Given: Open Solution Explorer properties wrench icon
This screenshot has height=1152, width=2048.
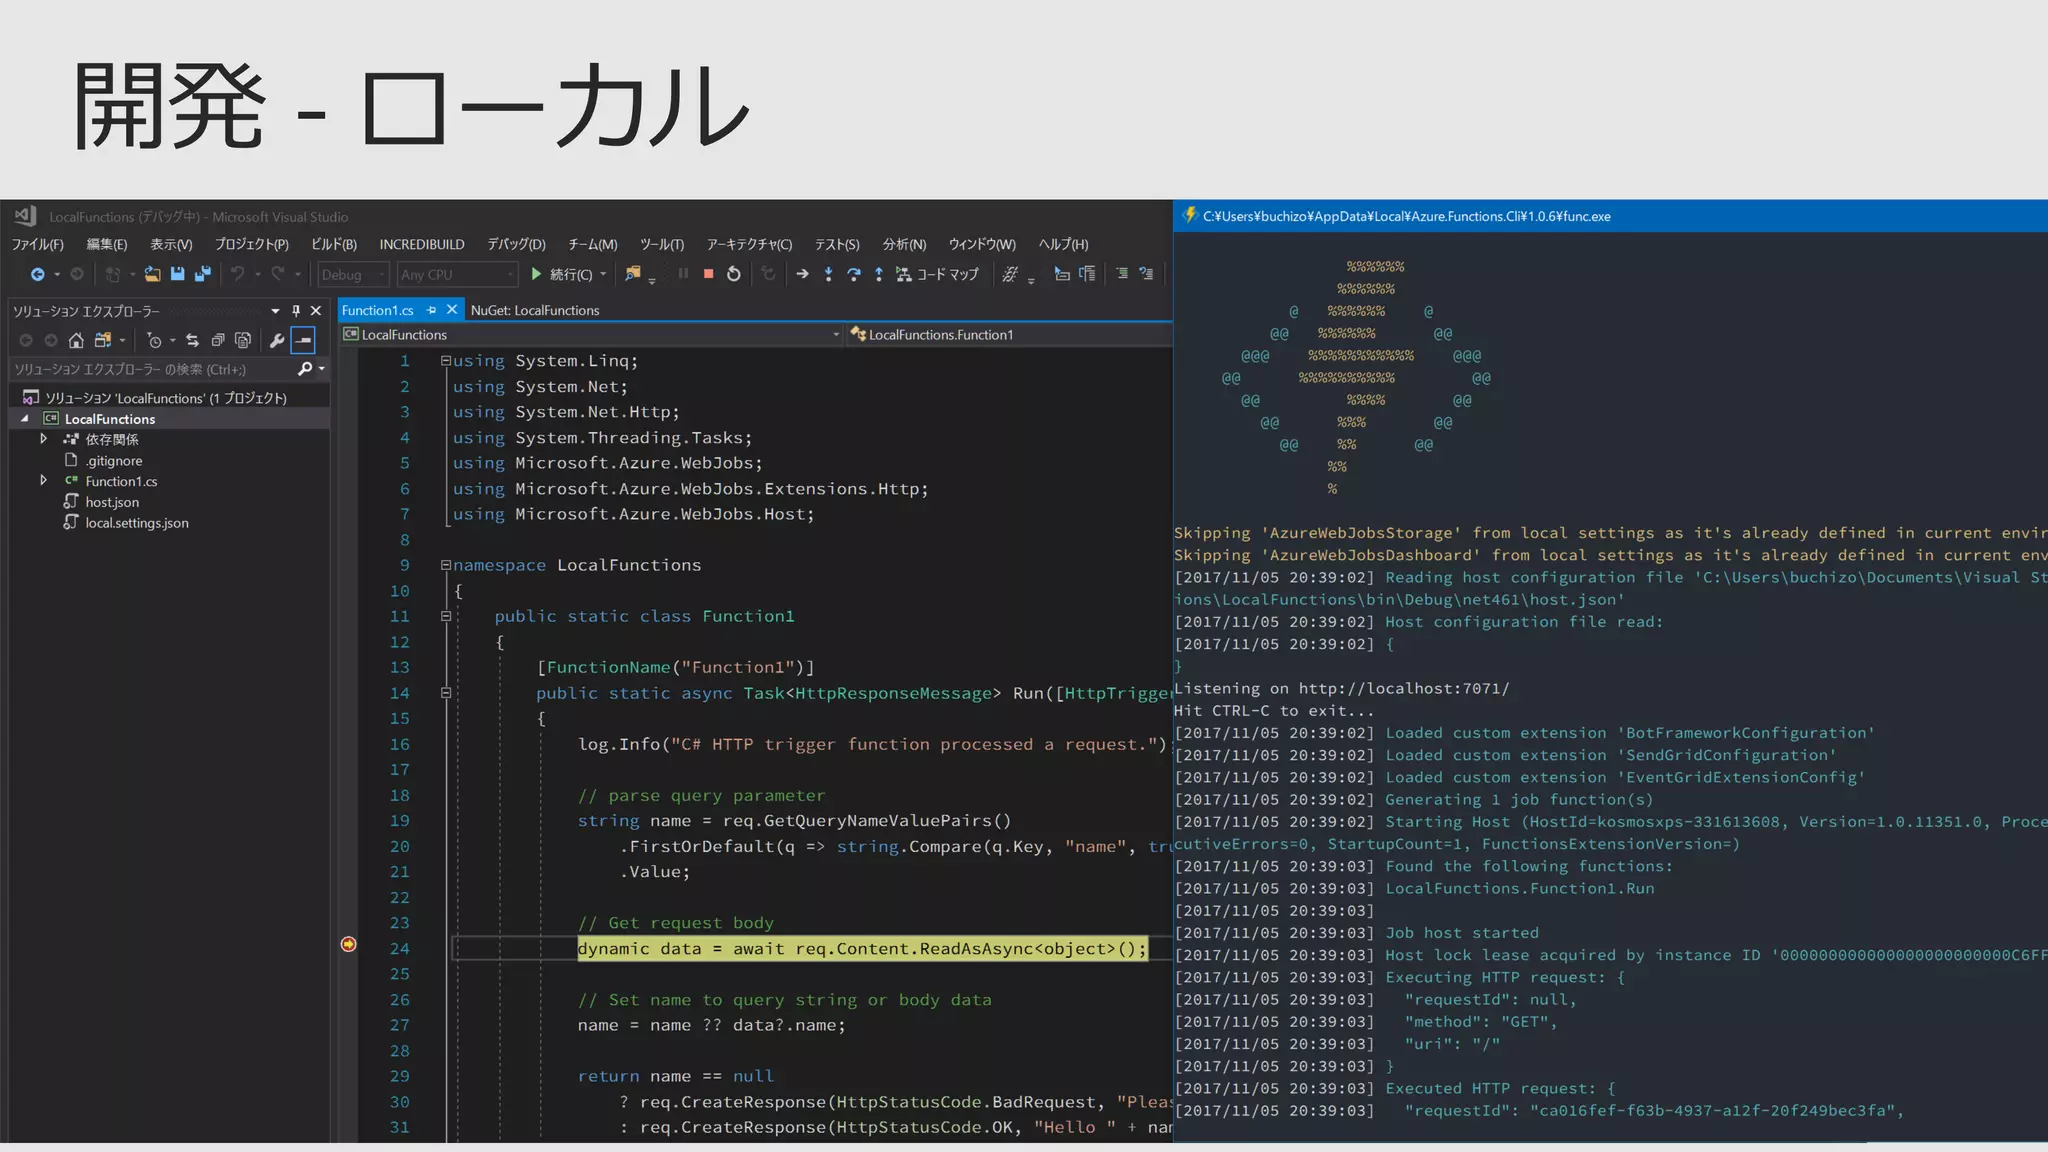Looking at the screenshot, I should click(277, 340).
